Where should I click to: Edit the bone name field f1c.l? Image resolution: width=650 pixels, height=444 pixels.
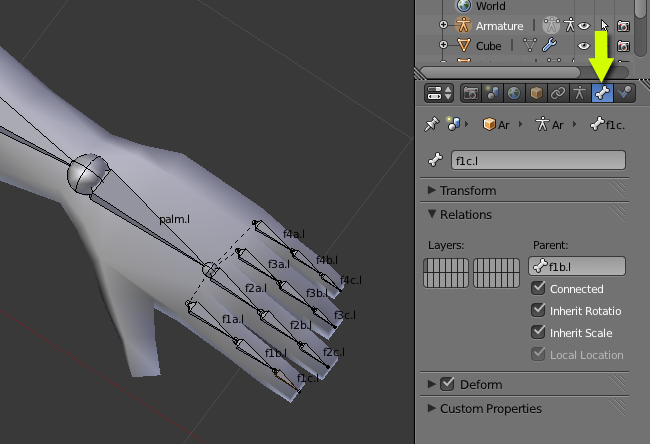(x=538, y=160)
